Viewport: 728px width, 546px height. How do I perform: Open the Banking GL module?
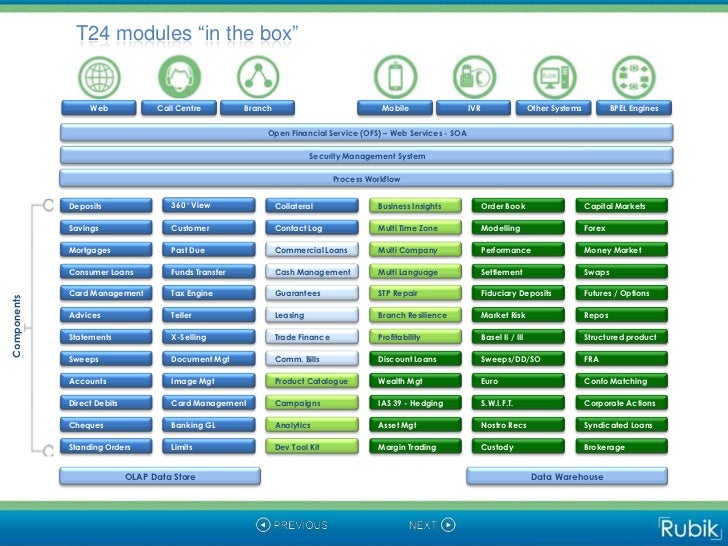[209, 425]
